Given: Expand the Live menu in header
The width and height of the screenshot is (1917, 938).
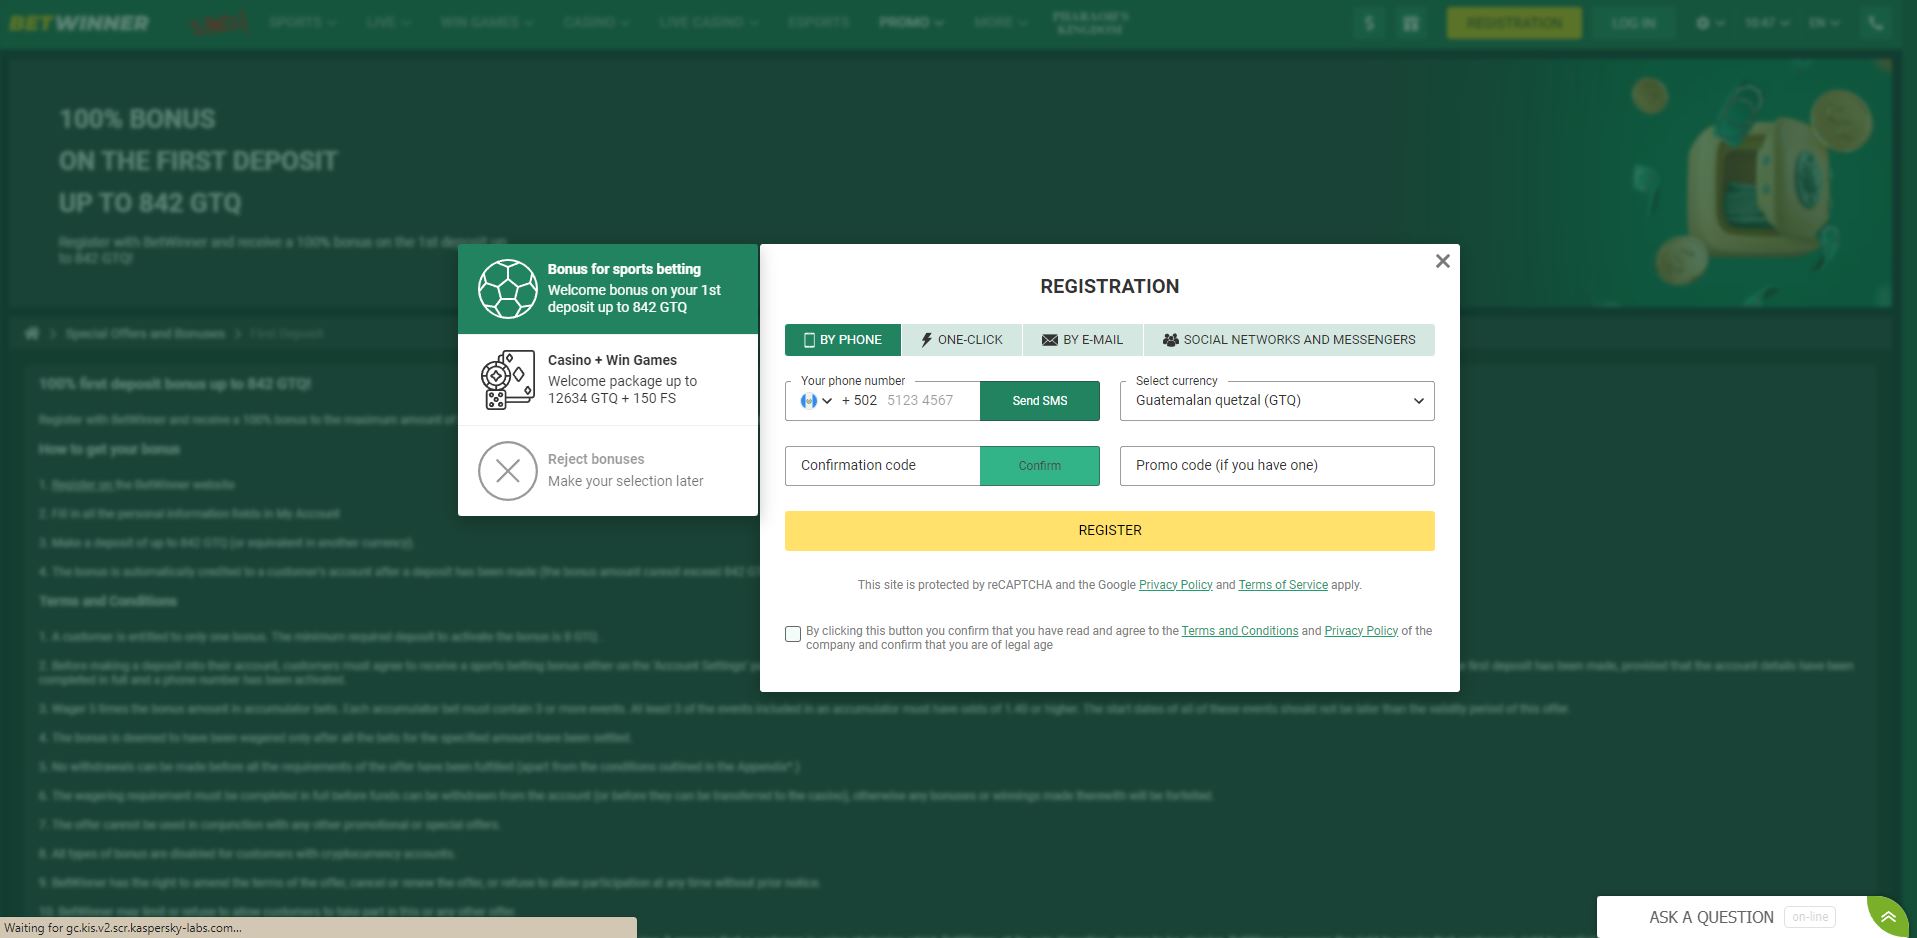Looking at the screenshot, I should (388, 22).
